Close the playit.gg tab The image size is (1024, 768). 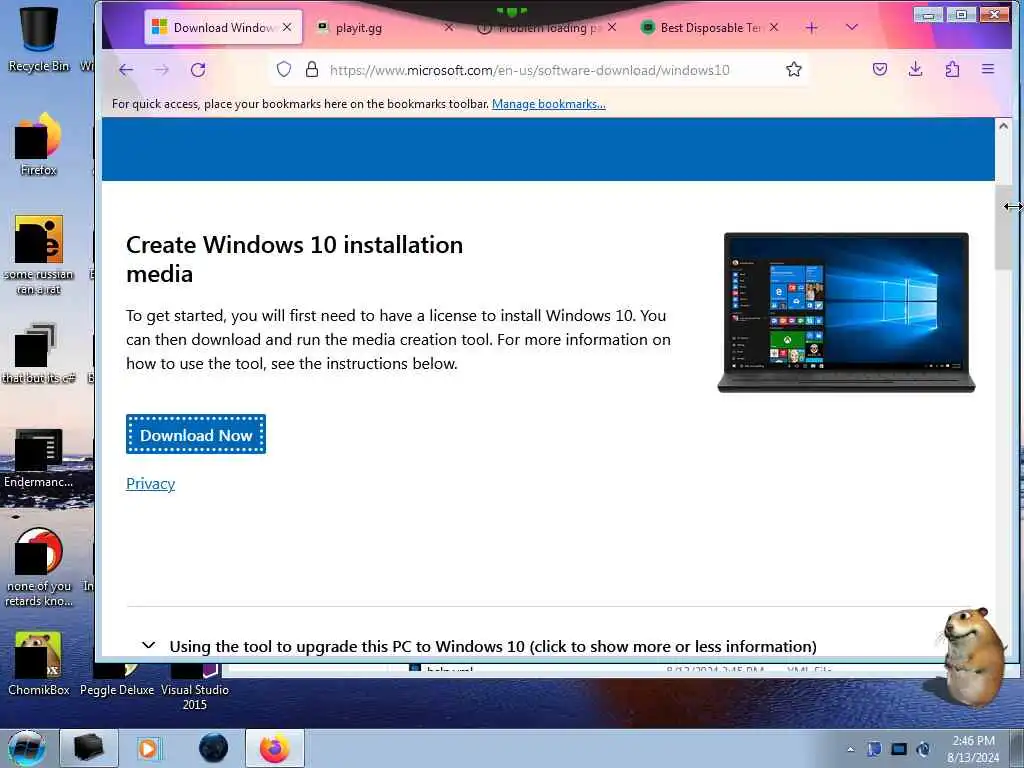point(449,27)
